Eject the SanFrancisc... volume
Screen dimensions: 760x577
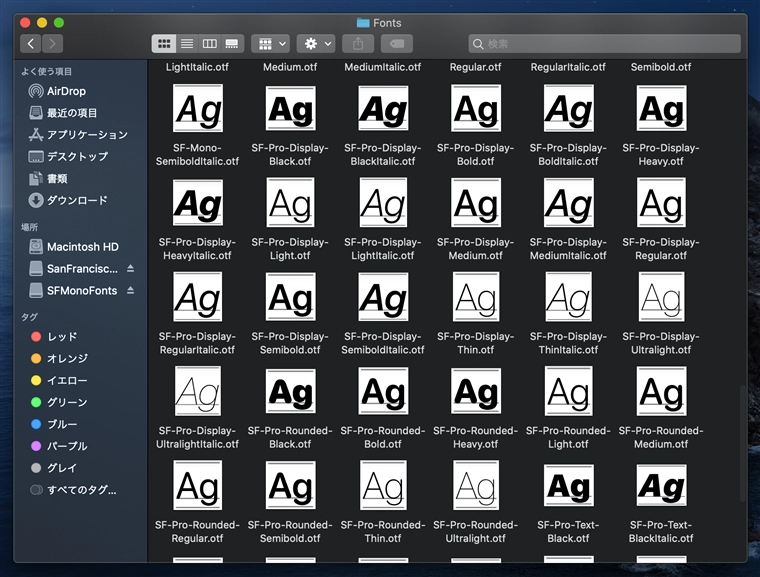click(x=130, y=269)
